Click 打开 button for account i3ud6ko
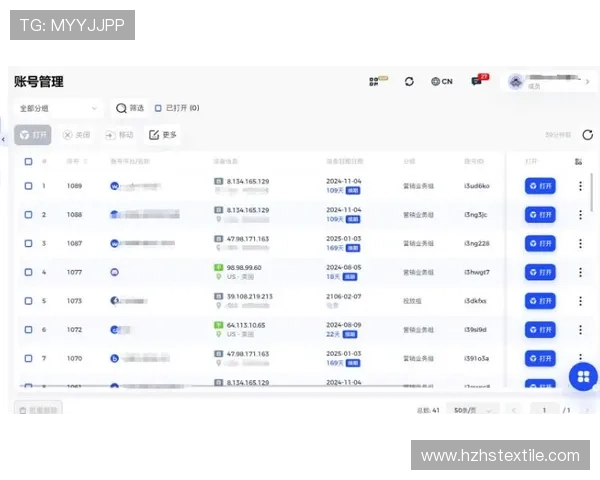Screen dimensions: 600x480 540,186
